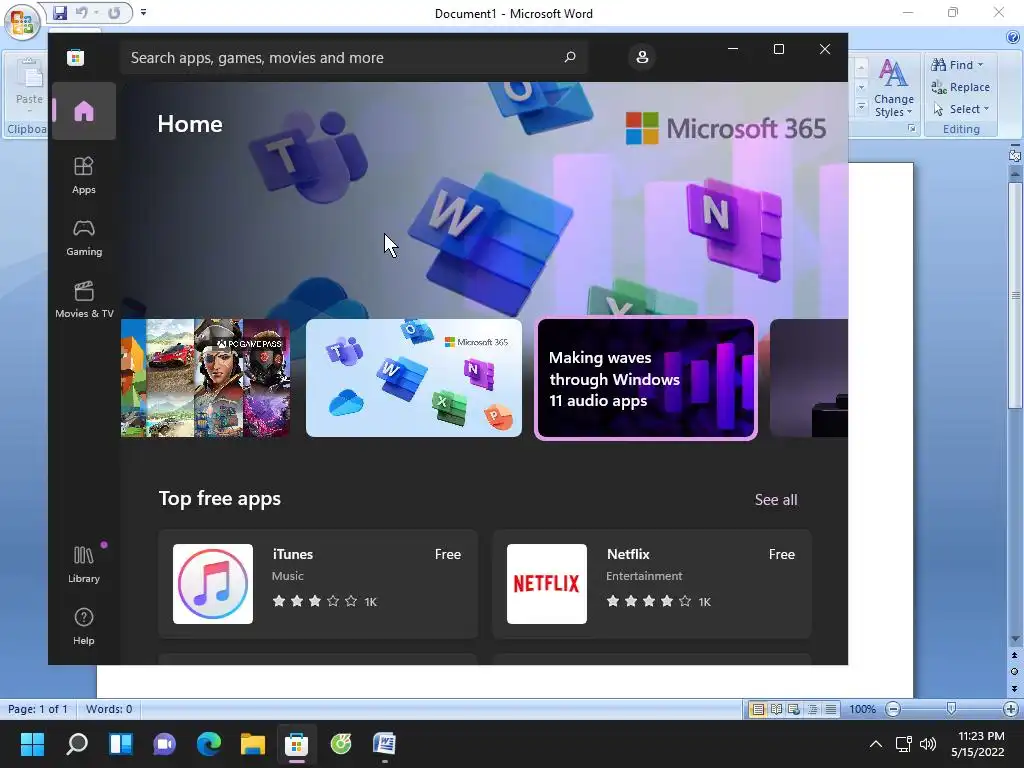This screenshot has width=1024, height=768.
Task: Open the PC Game Pass banner thumbnail
Action: (205, 377)
